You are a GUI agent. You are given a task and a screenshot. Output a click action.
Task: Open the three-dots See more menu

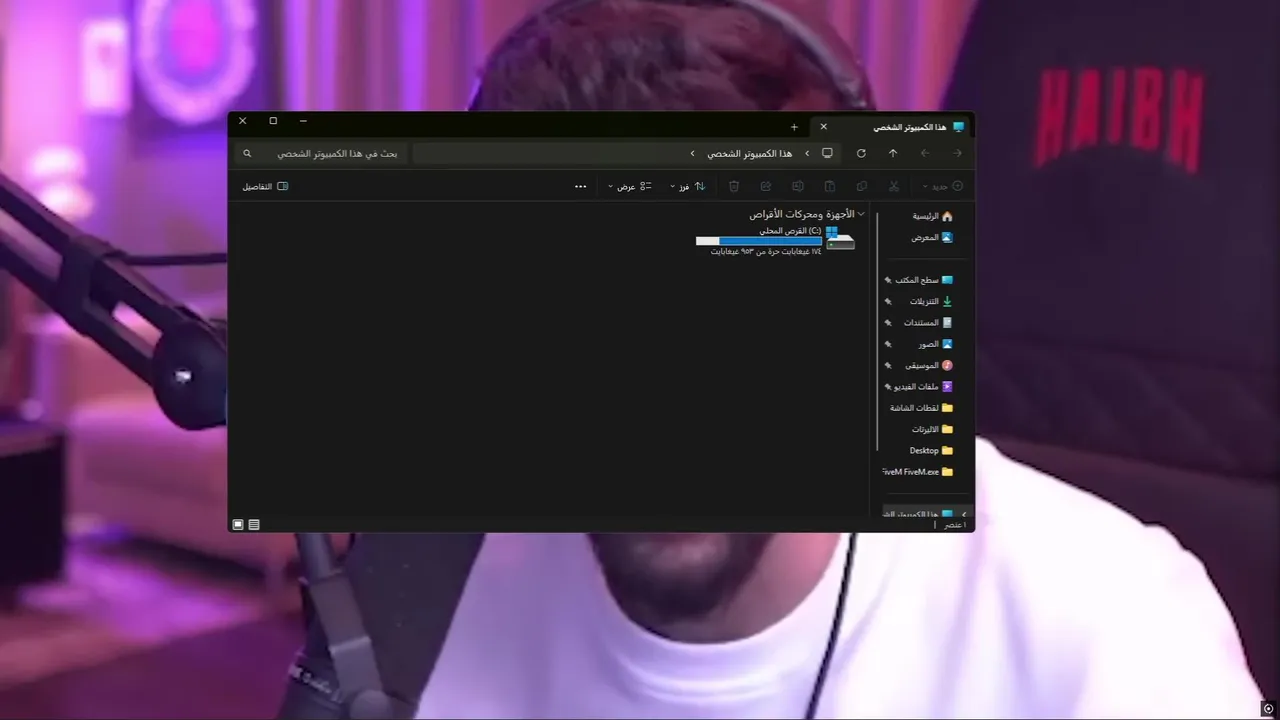(581, 186)
